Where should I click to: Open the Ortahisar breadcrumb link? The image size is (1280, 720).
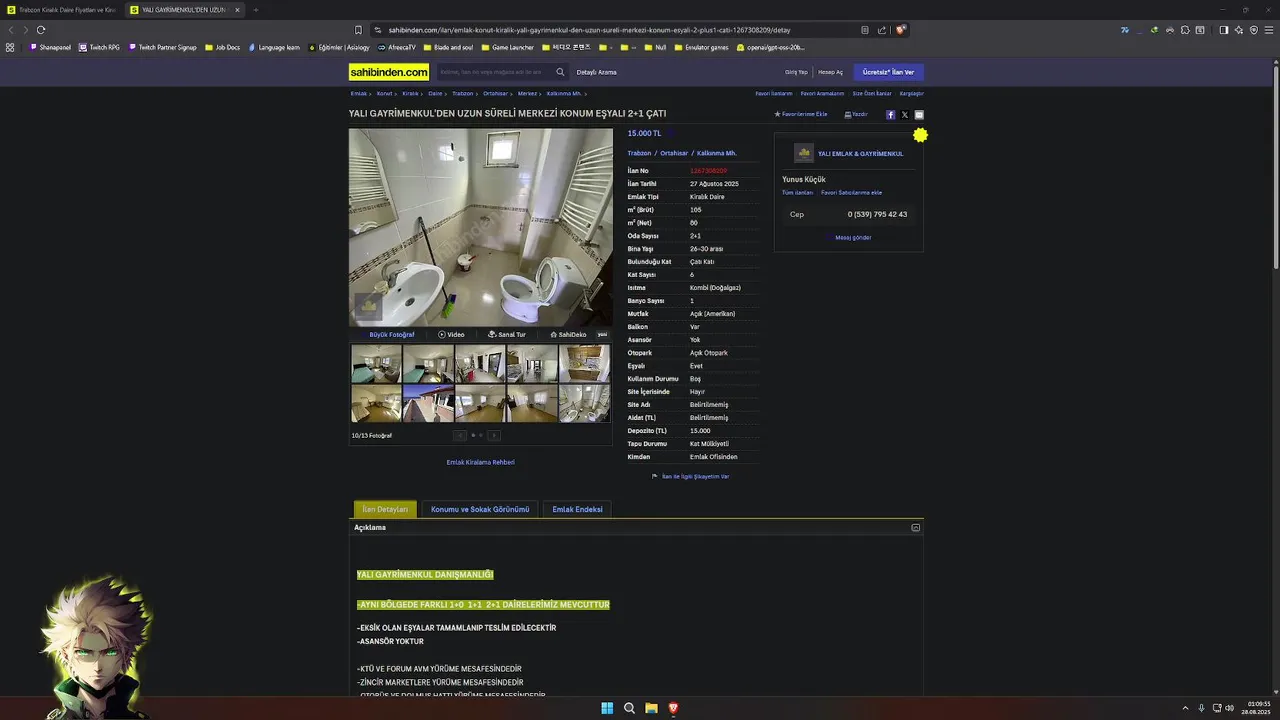click(496, 93)
